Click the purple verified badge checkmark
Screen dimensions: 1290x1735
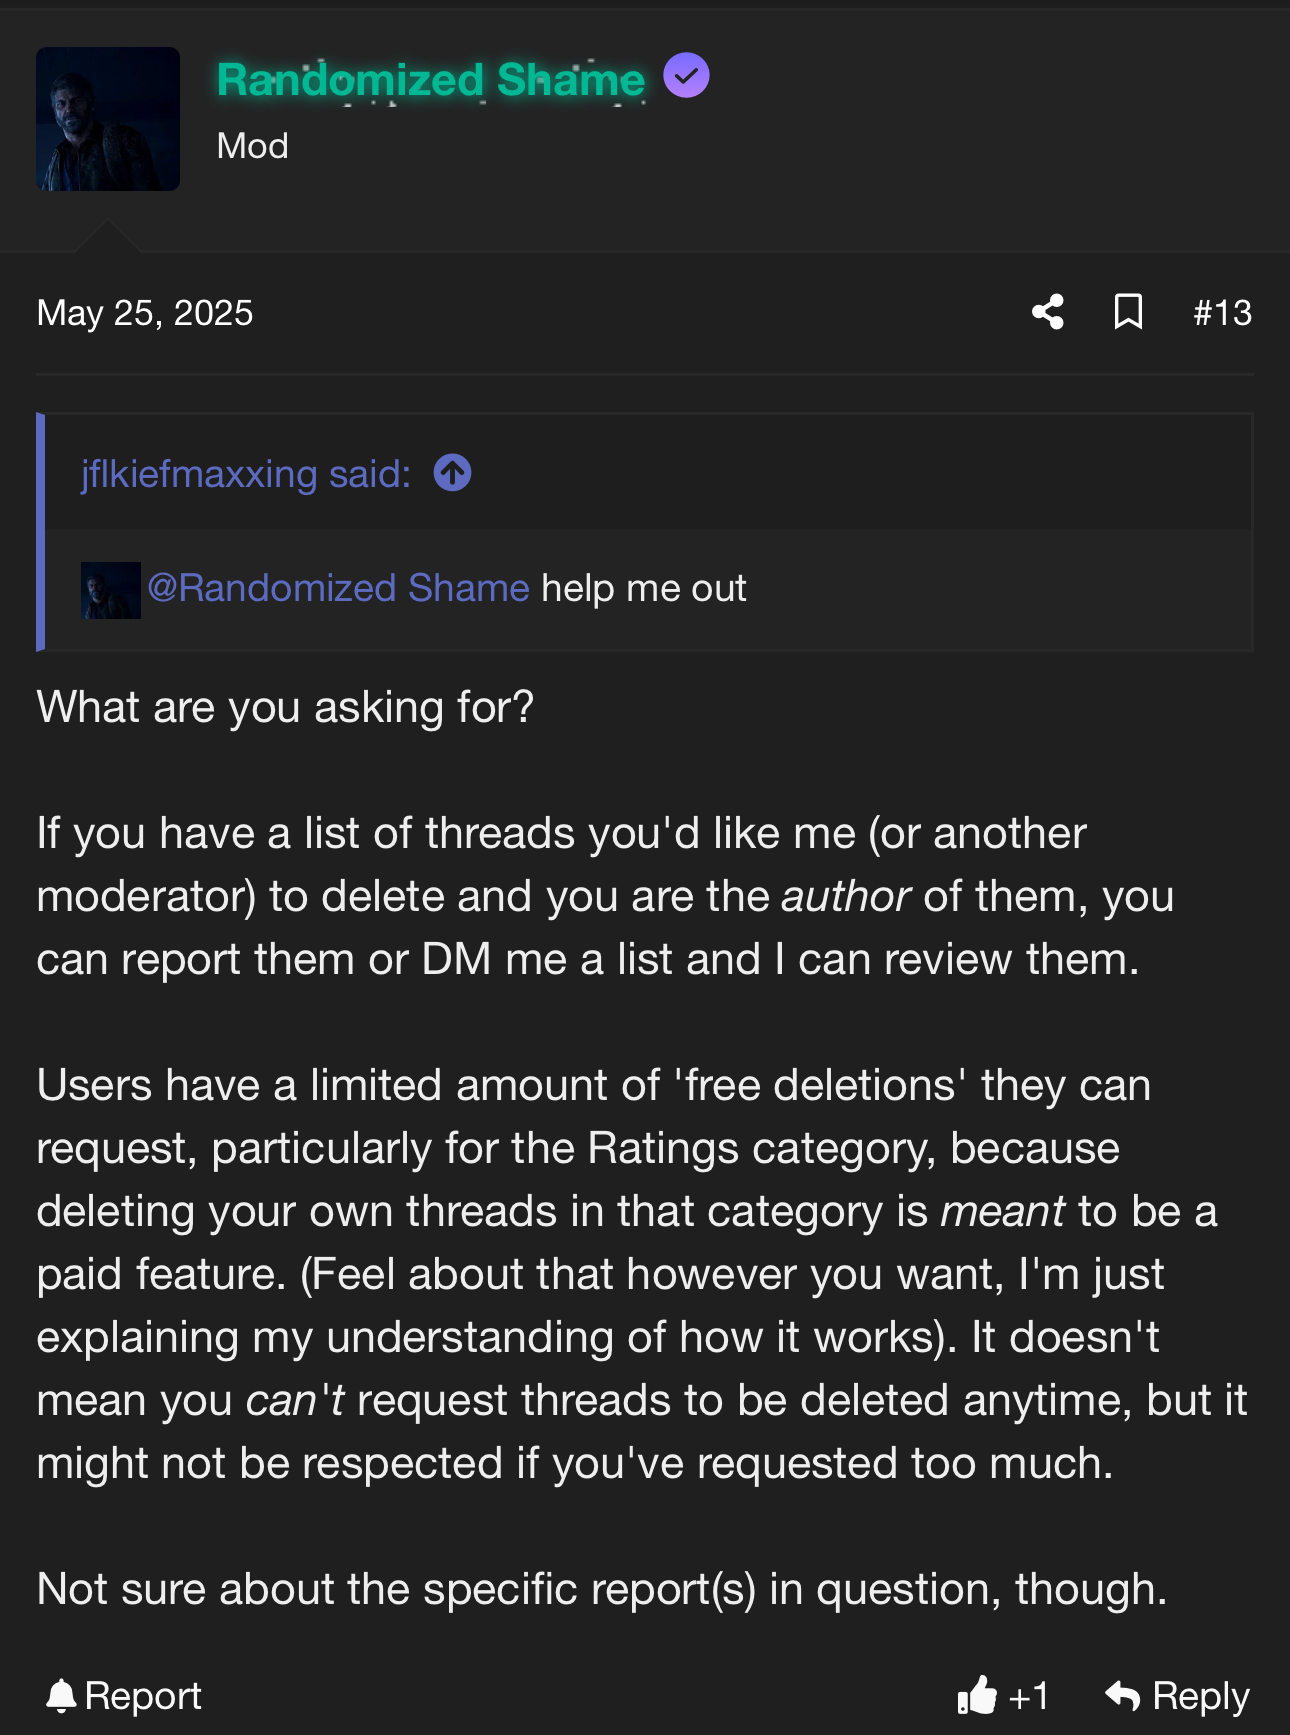click(686, 76)
